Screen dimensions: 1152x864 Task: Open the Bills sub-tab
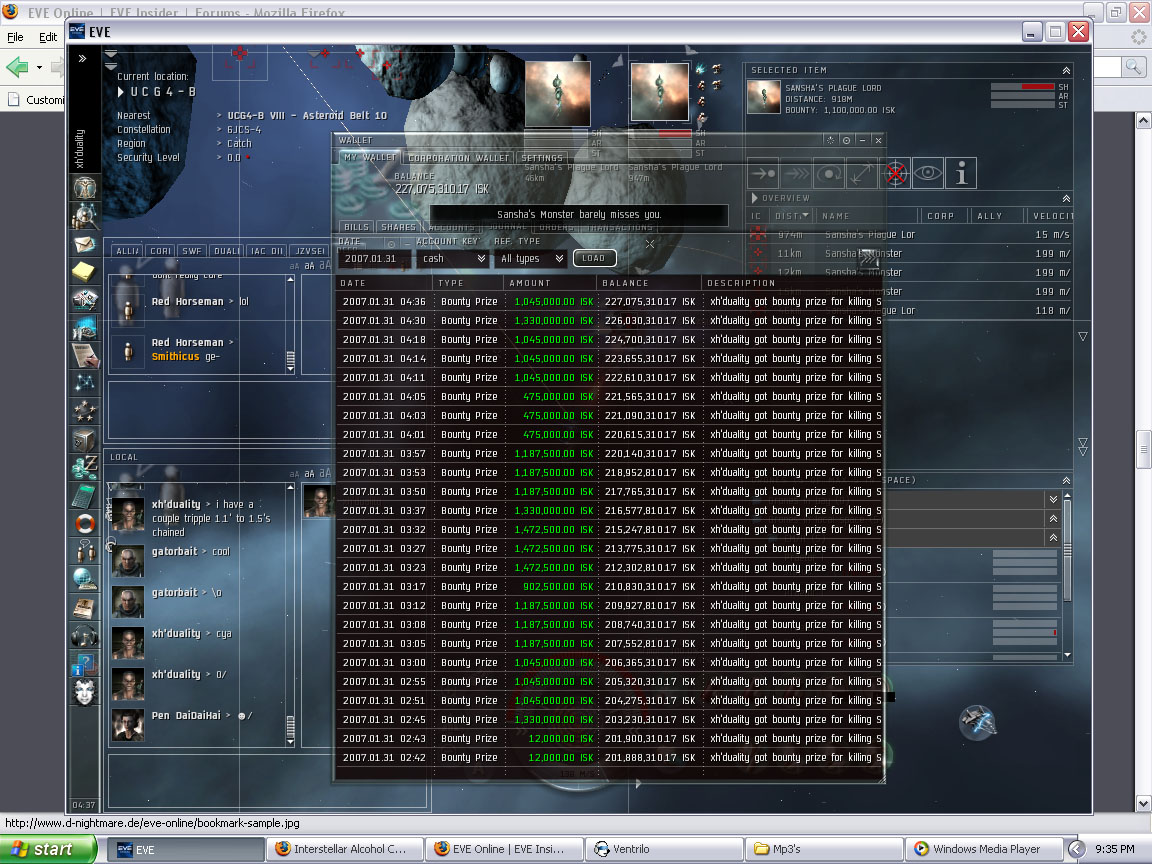click(356, 227)
